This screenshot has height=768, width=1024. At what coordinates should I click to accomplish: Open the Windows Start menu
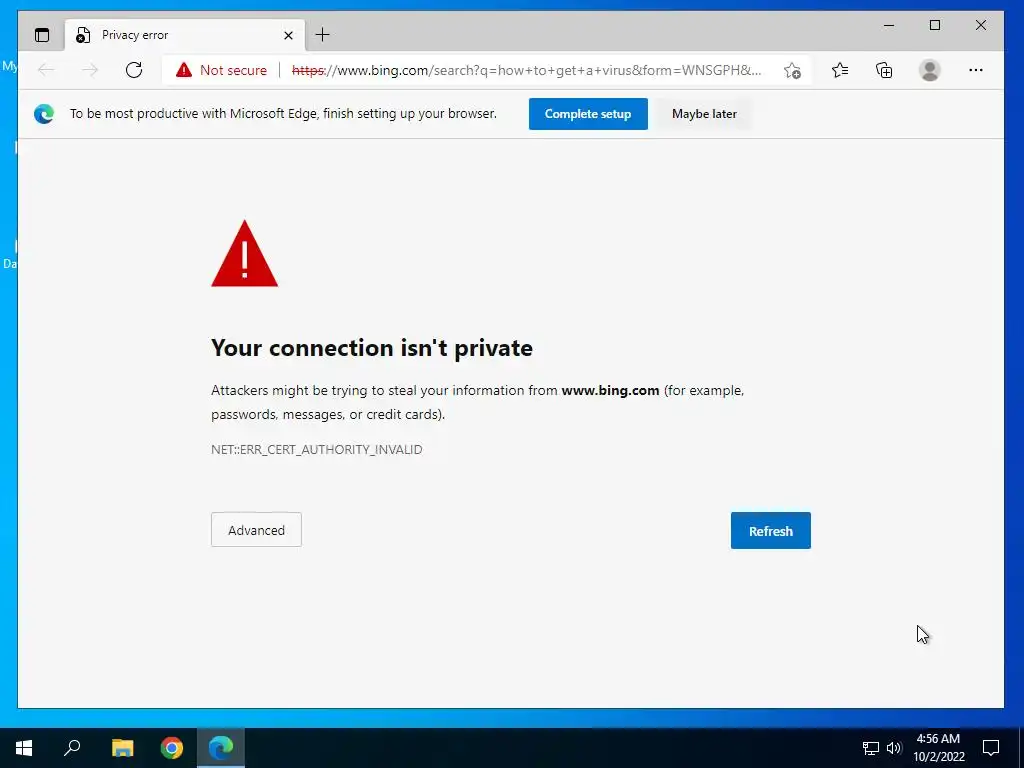tap(24, 748)
